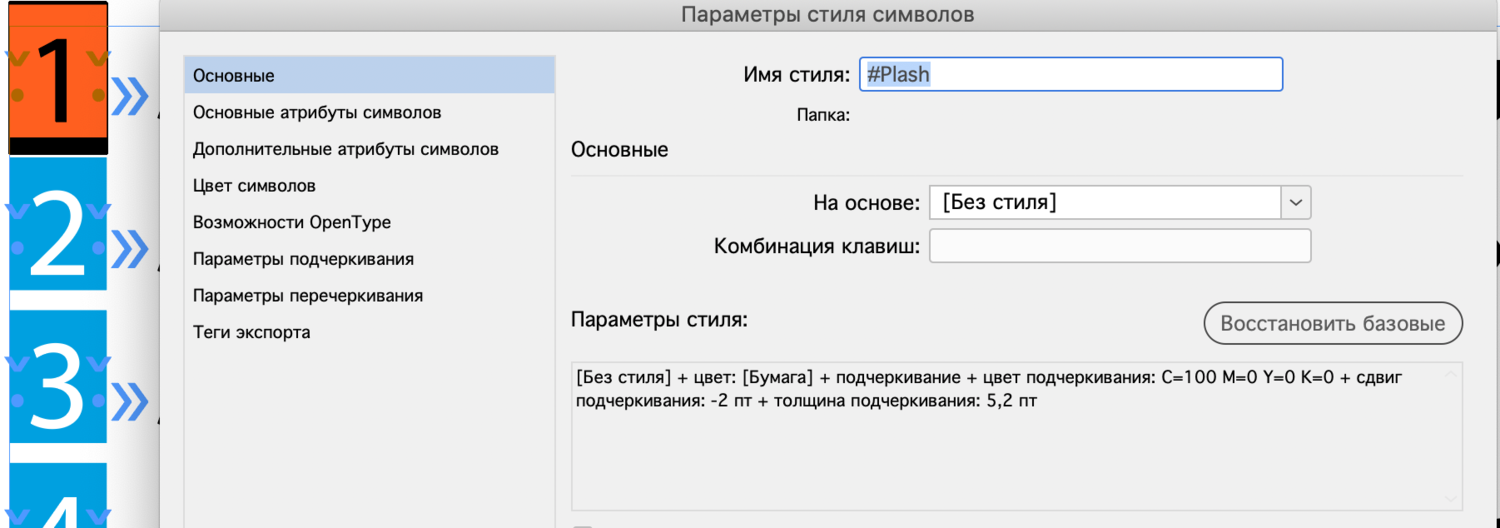Click the Восстановить базовые button

pos(1333,324)
